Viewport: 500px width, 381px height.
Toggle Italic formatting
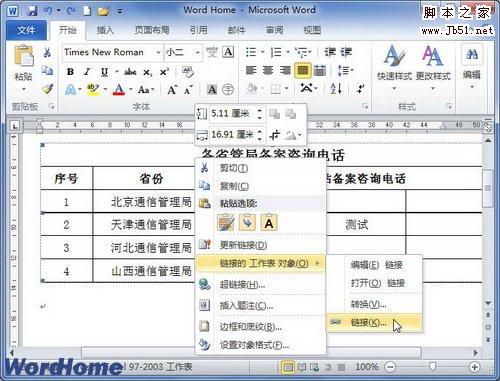(87, 72)
